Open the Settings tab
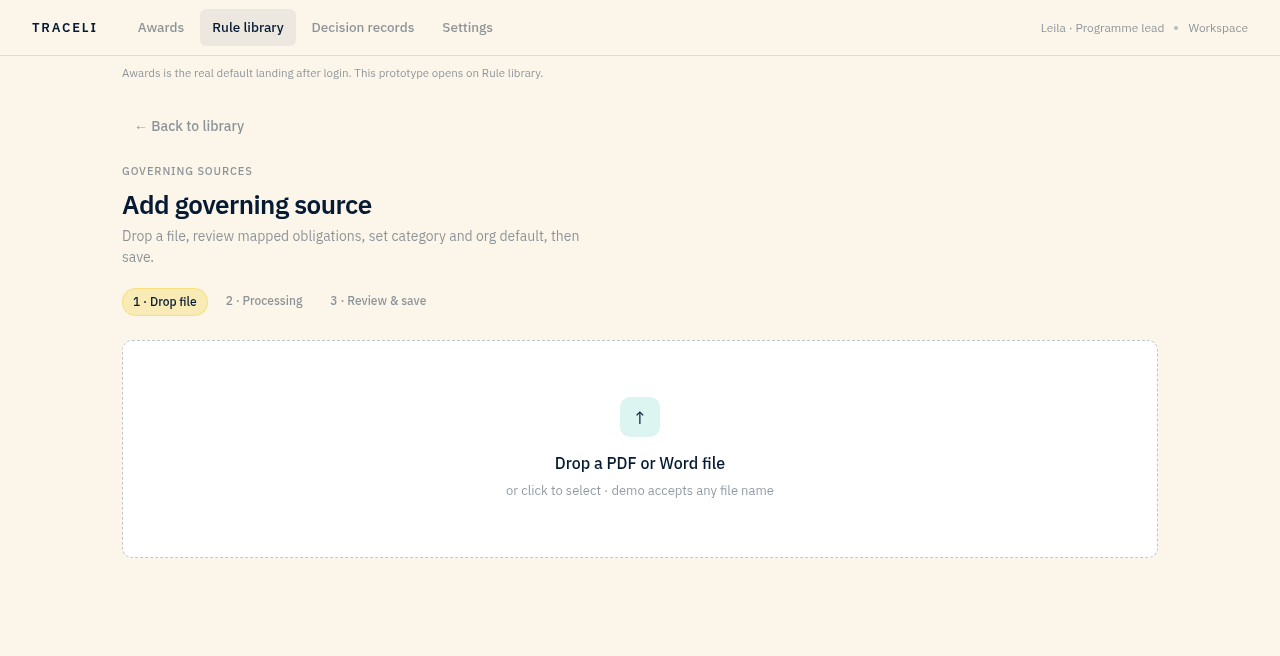1280x656 pixels. (x=467, y=28)
